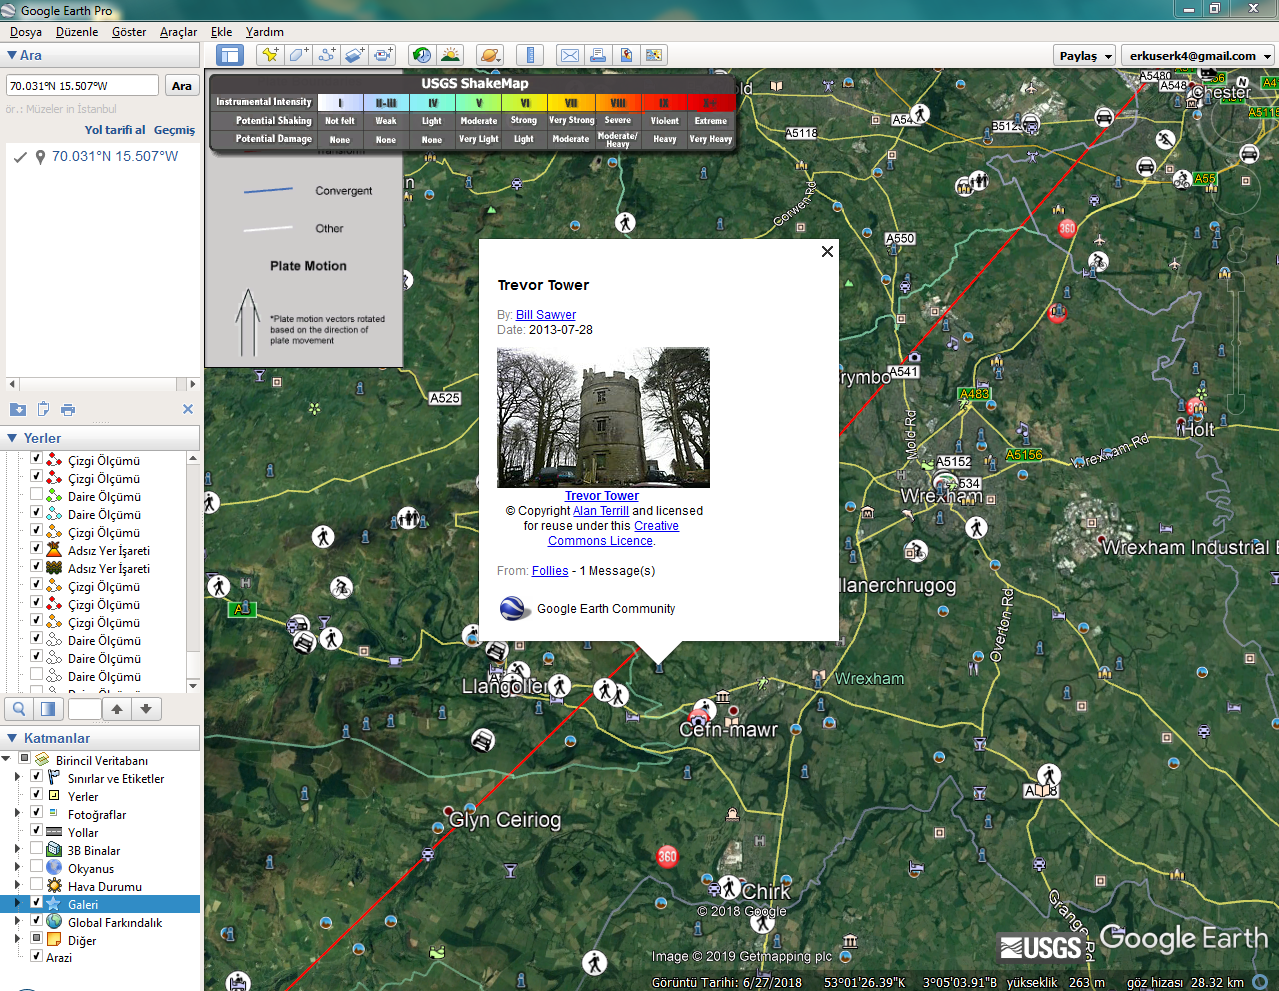
Task: Open the Geçmiş search history link
Action: [174, 130]
